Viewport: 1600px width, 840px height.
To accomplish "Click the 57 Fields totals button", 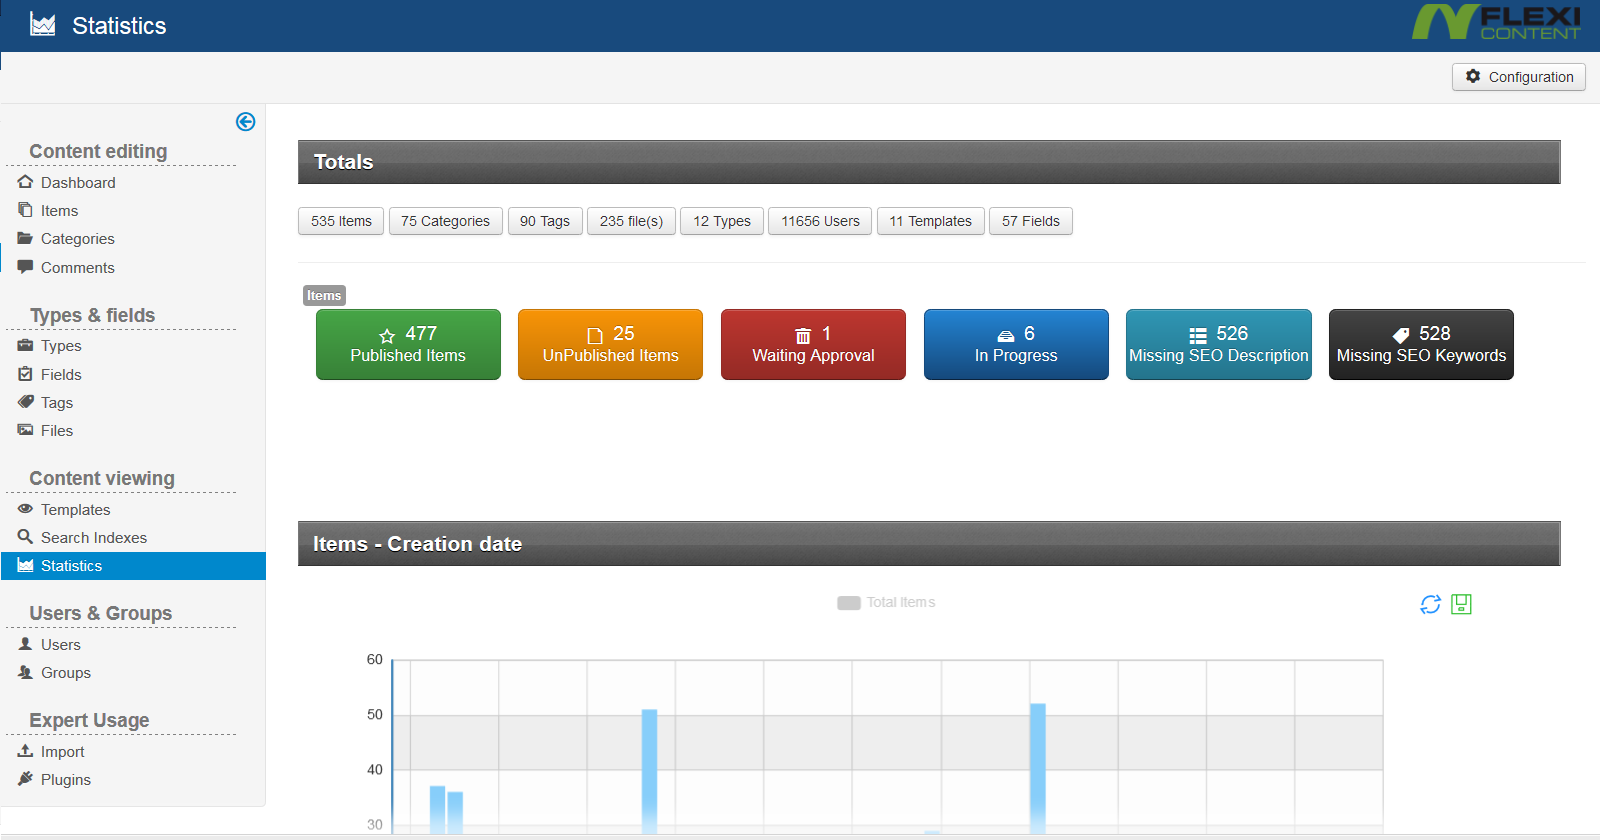I will [x=1031, y=221].
